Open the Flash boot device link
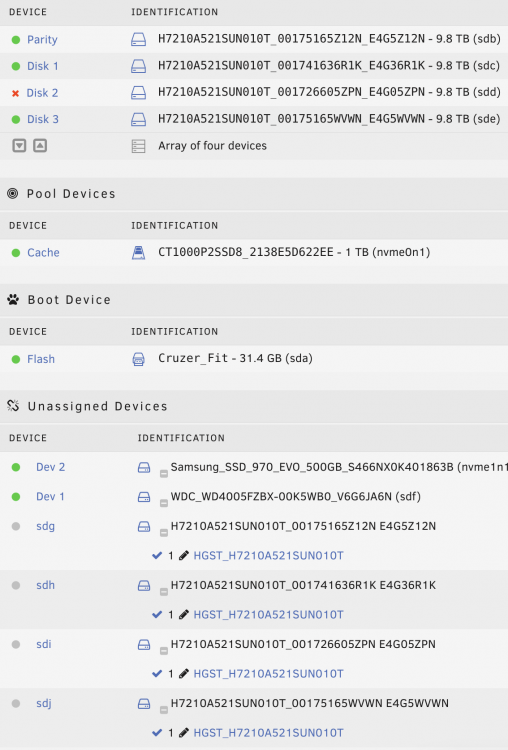The image size is (508, 750). (x=41, y=359)
